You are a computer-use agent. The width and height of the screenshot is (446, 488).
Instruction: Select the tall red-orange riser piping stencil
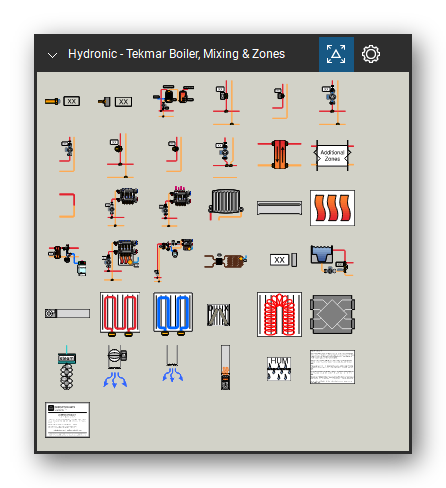pos(173,260)
